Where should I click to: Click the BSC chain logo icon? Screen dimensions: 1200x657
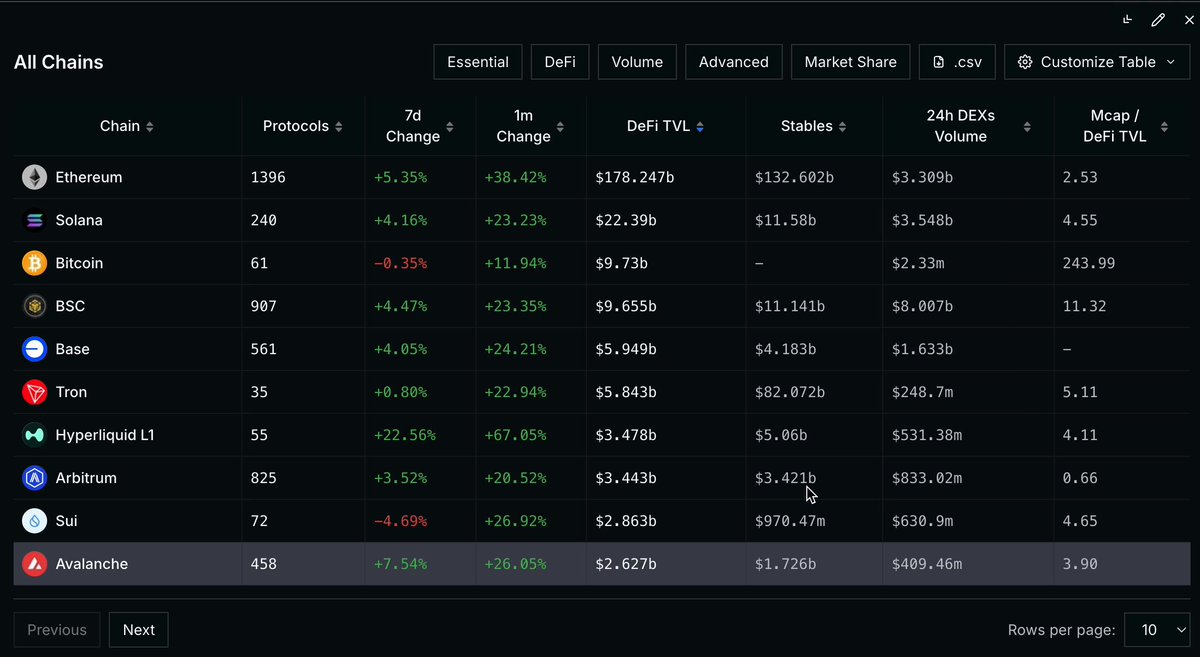(x=35, y=306)
